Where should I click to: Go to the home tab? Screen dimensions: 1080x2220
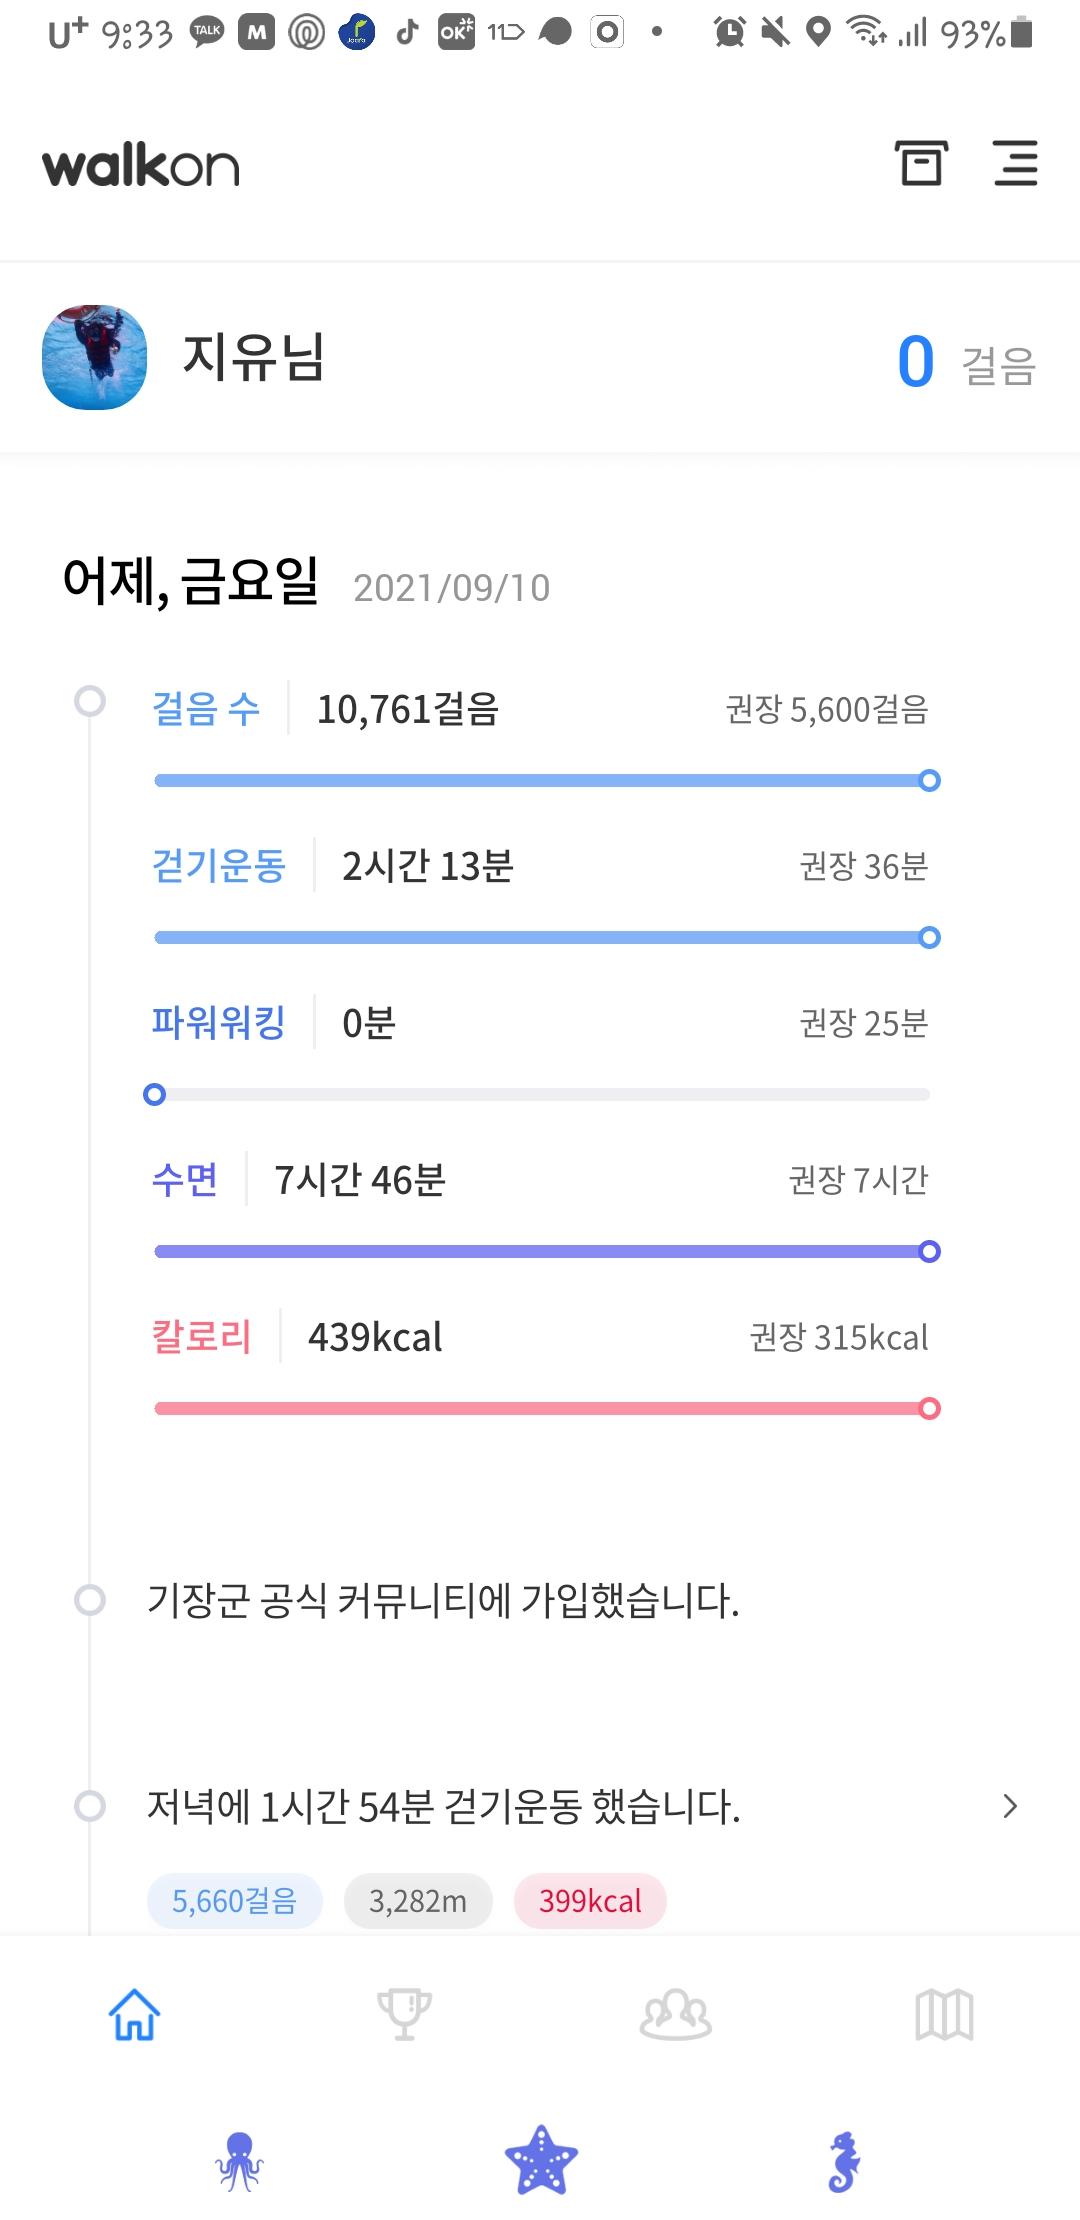pos(134,2014)
